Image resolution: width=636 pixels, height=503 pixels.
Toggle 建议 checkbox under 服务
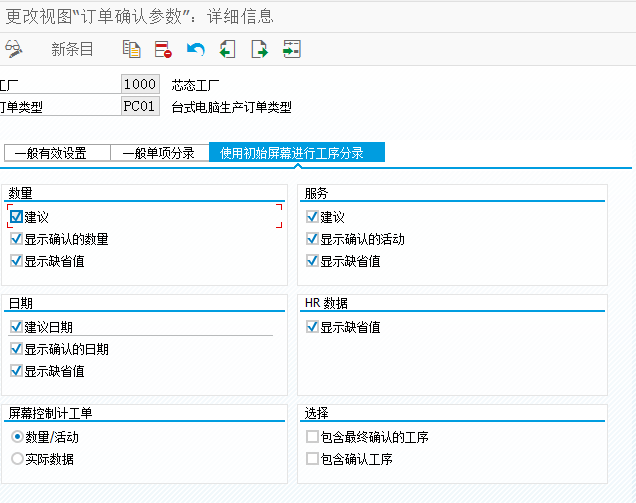coord(312,217)
